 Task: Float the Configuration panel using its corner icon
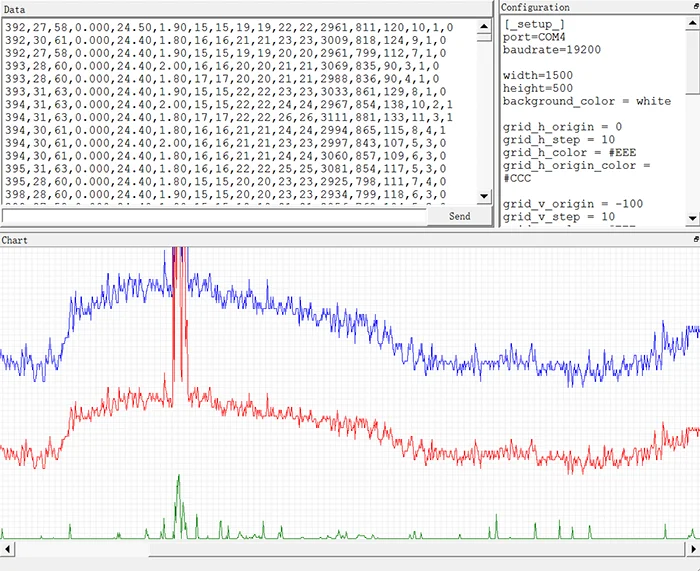click(695, 7)
